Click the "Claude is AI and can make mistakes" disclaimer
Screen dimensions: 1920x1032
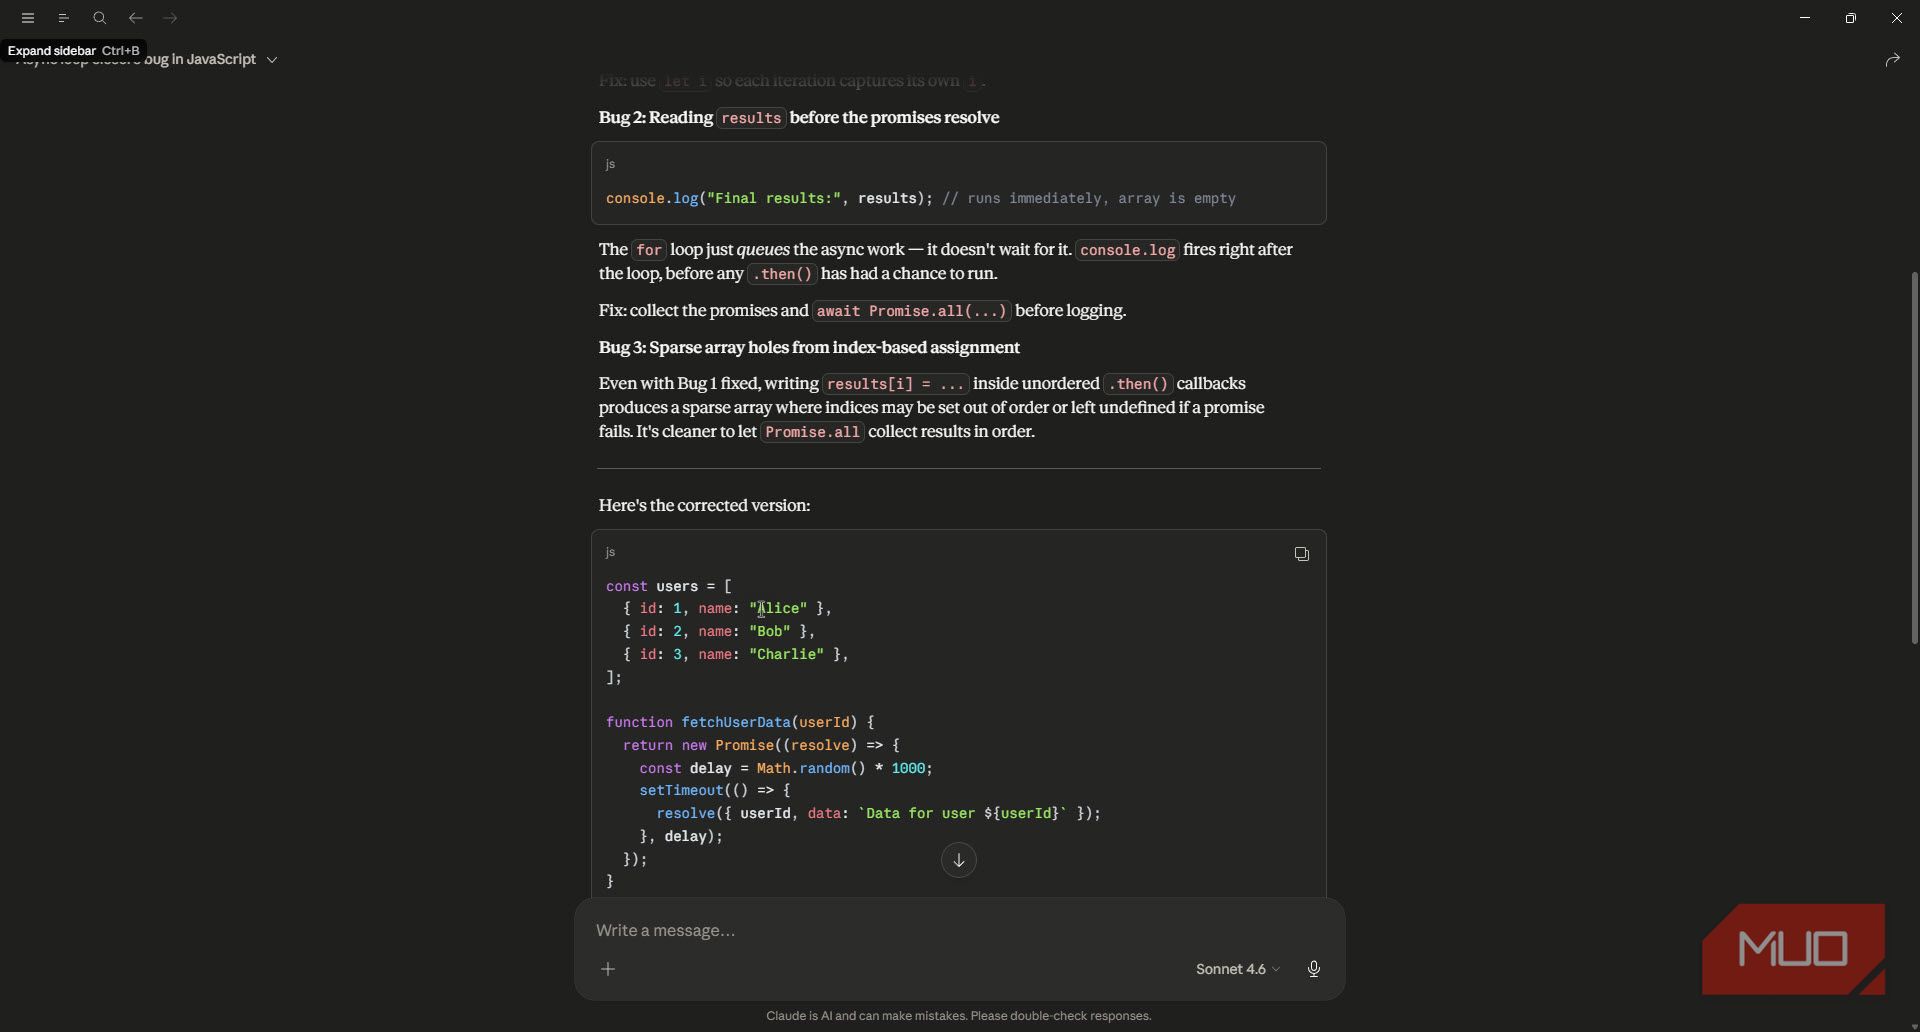tap(958, 1016)
